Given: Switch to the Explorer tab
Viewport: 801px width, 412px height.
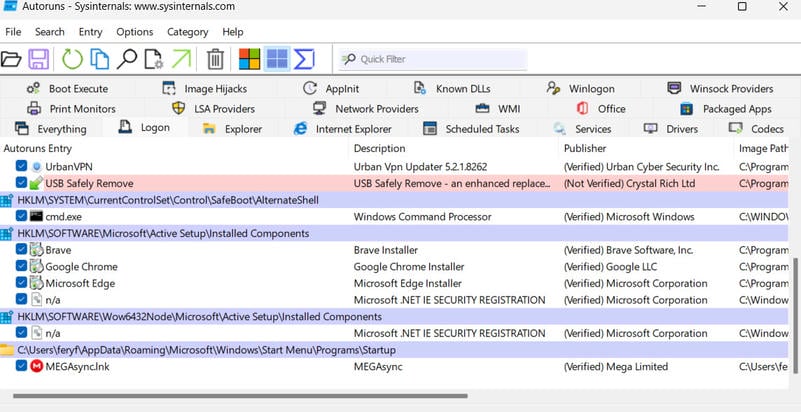Looking at the screenshot, I should tap(233, 129).
